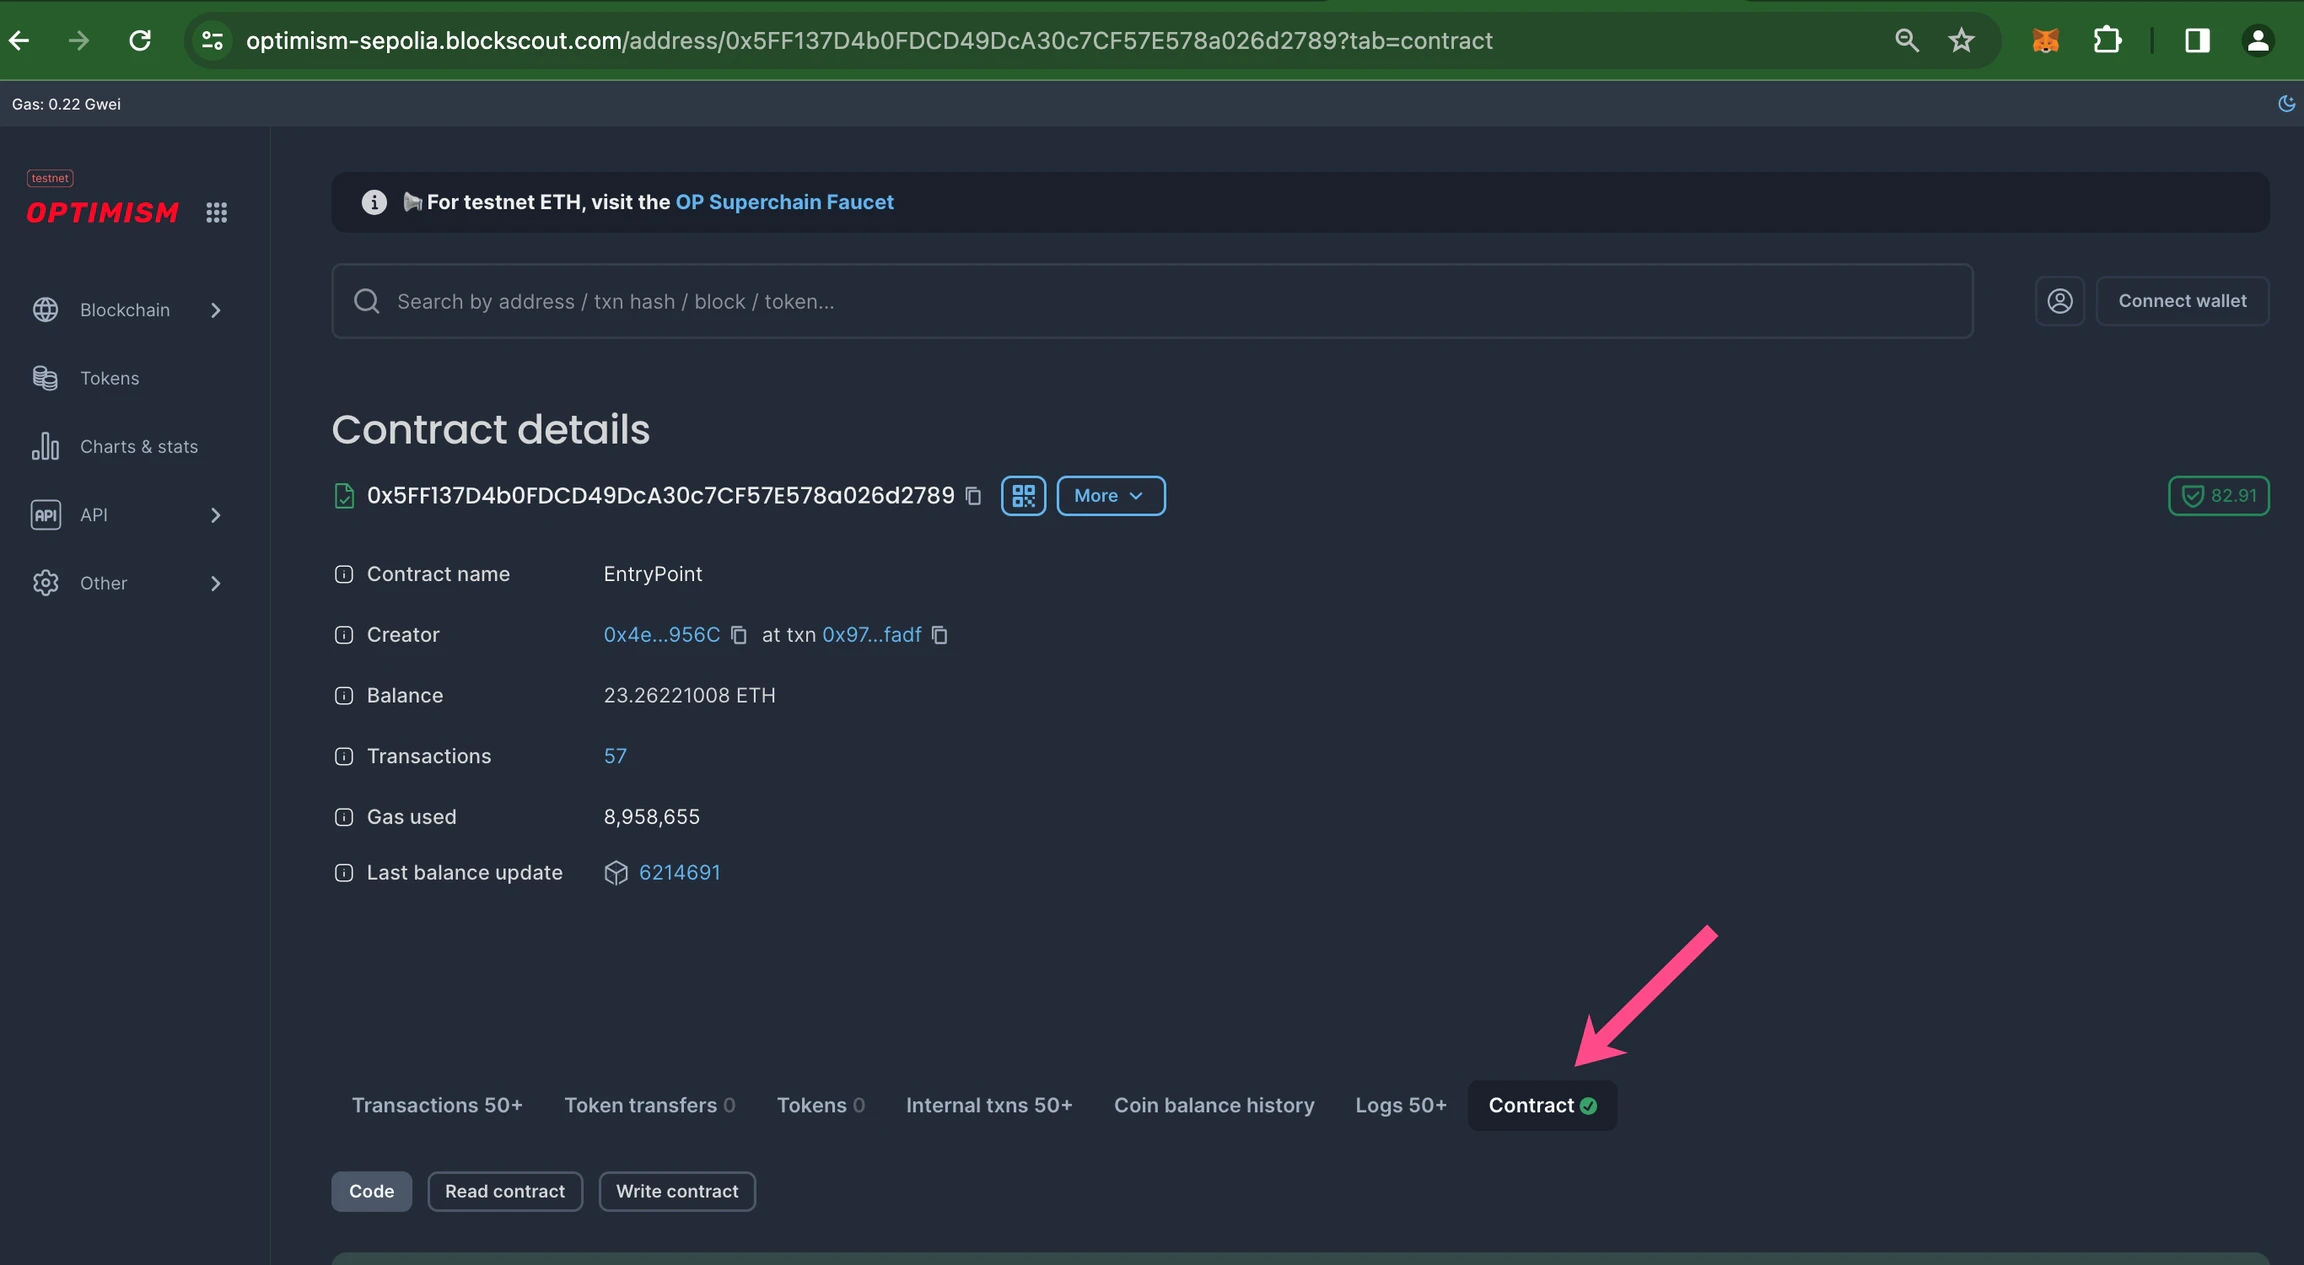This screenshot has height=1265, width=2304.
Task: Expand the Blockchain sidebar menu
Action: click(126, 310)
